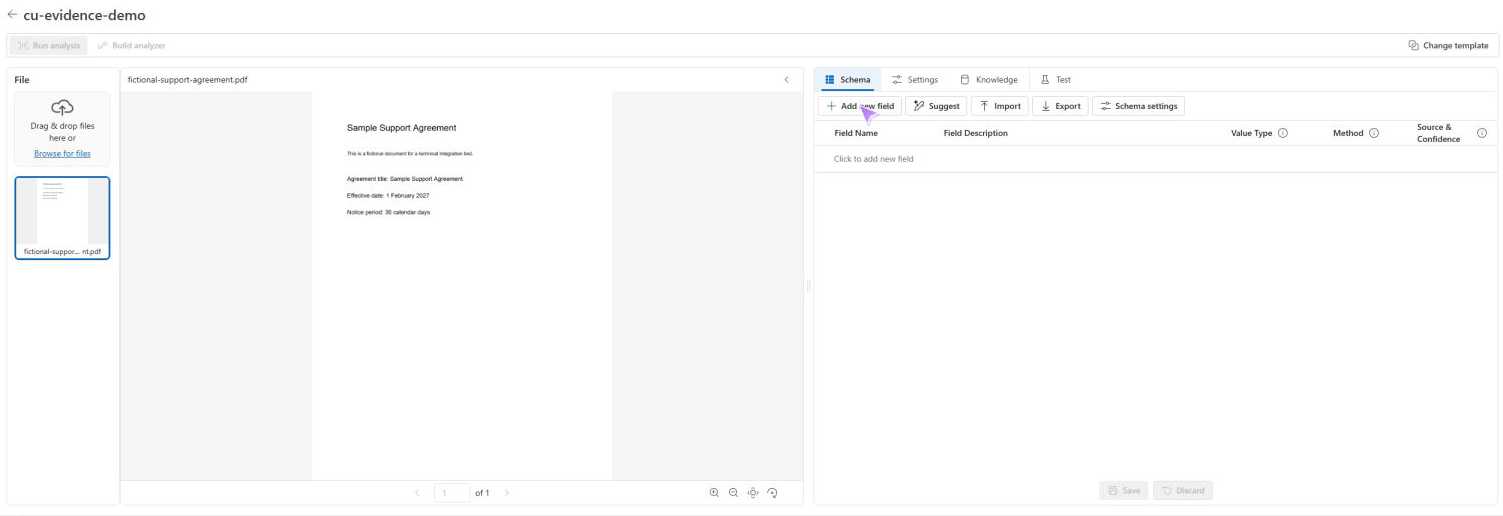Switch to the Settings tab
Screen dimensions: 1503x516
pyautogui.click(x=915, y=79)
